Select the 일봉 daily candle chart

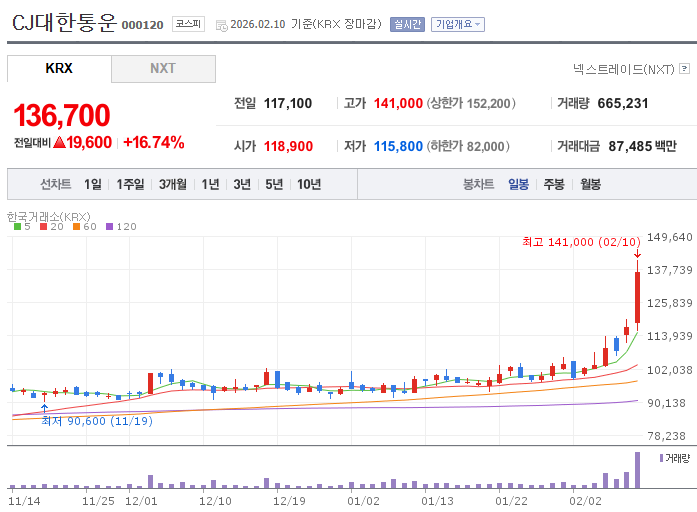pos(518,184)
